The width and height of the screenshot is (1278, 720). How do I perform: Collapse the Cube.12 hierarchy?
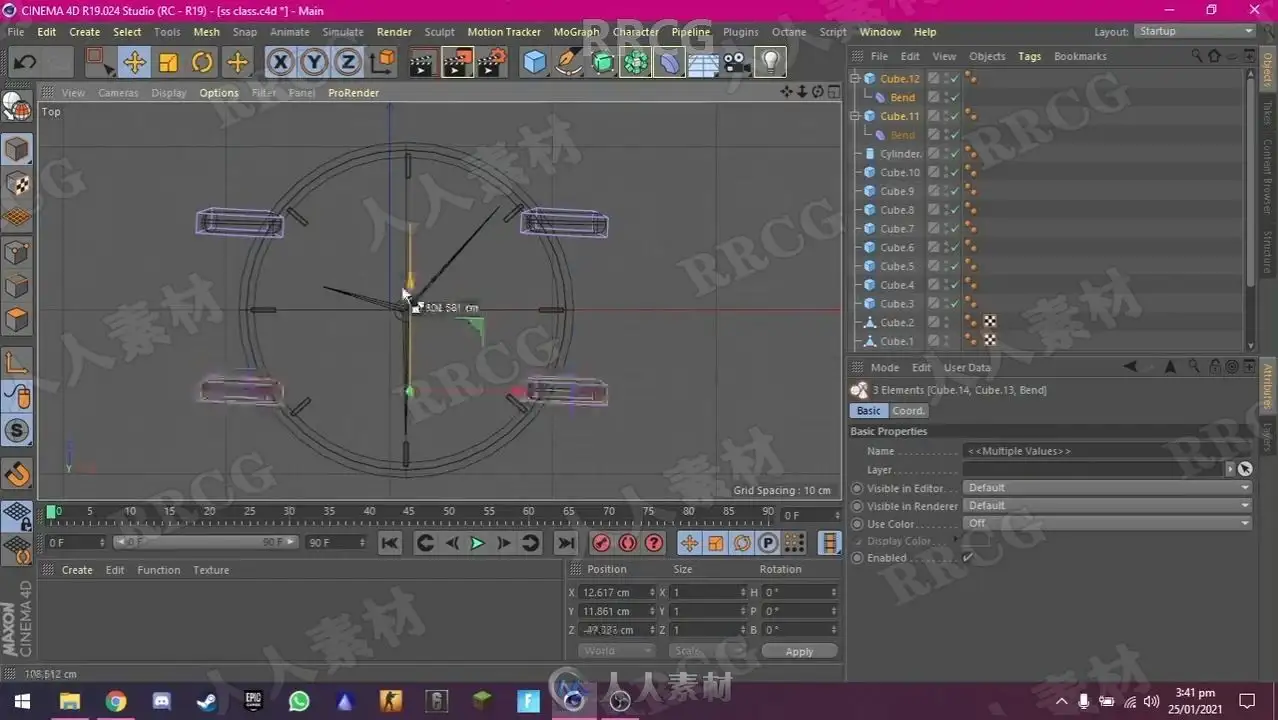click(855, 79)
